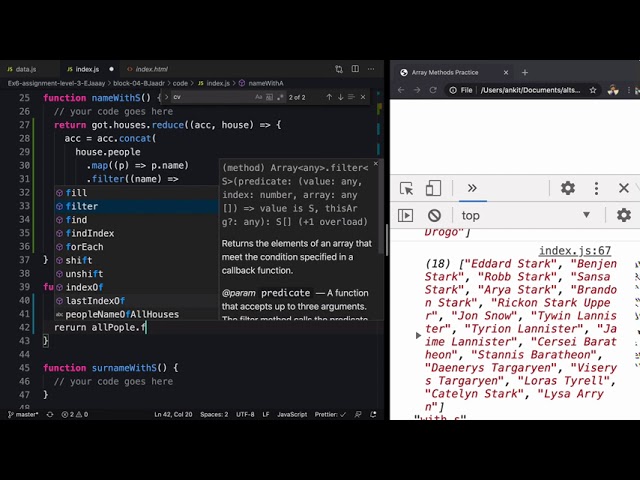640x480 pixels.
Task: Choose lastIndexOf from the autocomplete list
Action: coord(136,300)
